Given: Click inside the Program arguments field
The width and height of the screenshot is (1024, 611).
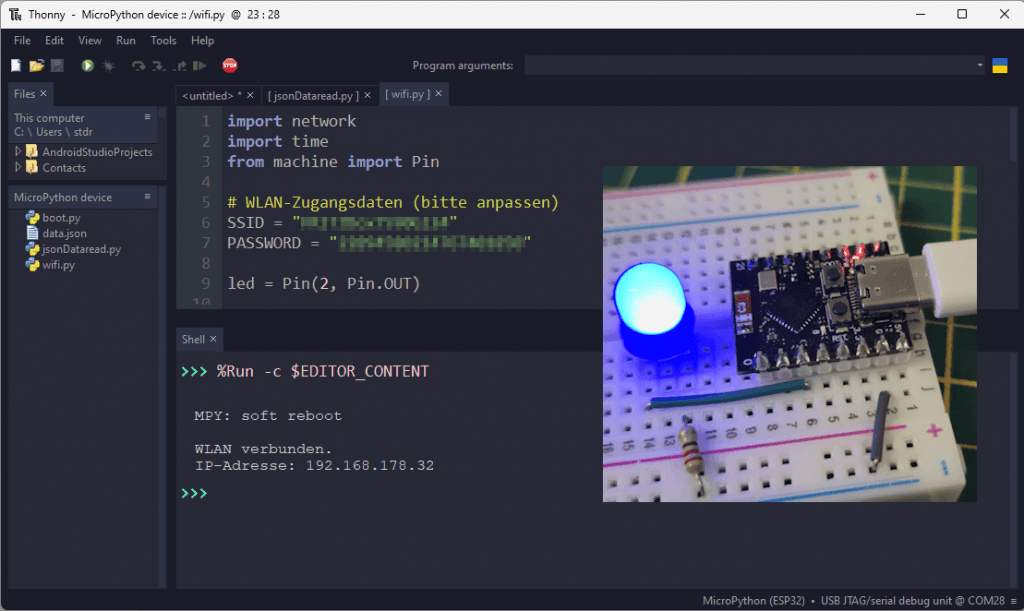Looking at the screenshot, I should pos(750,65).
